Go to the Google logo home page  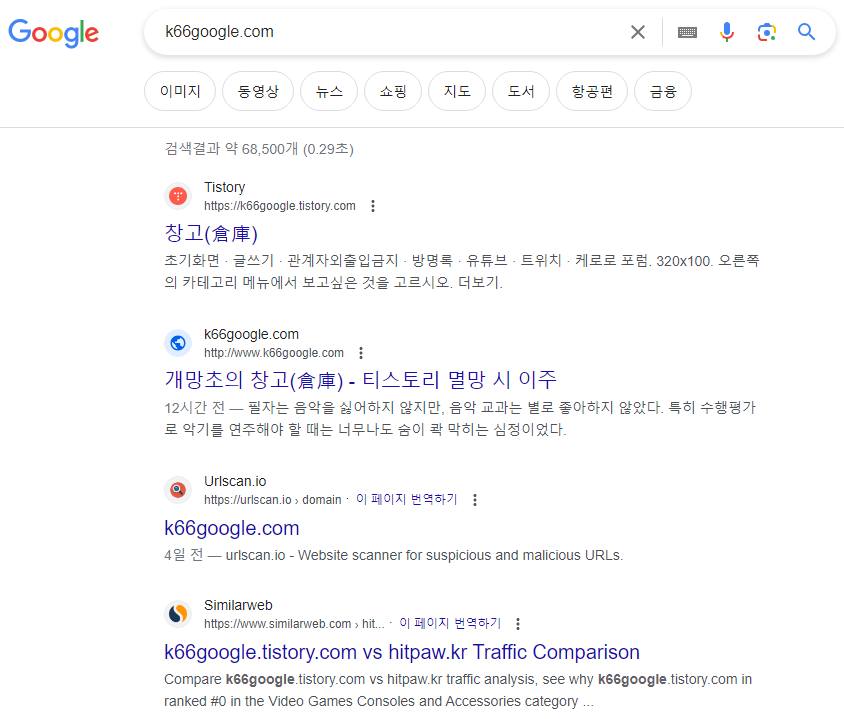click(53, 33)
